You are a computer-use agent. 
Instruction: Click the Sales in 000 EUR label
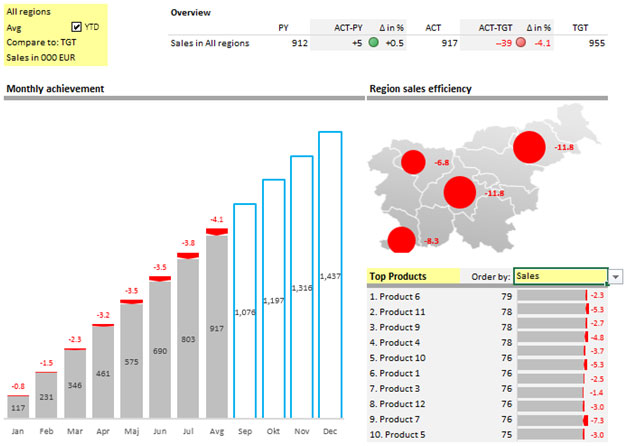(x=41, y=58)
